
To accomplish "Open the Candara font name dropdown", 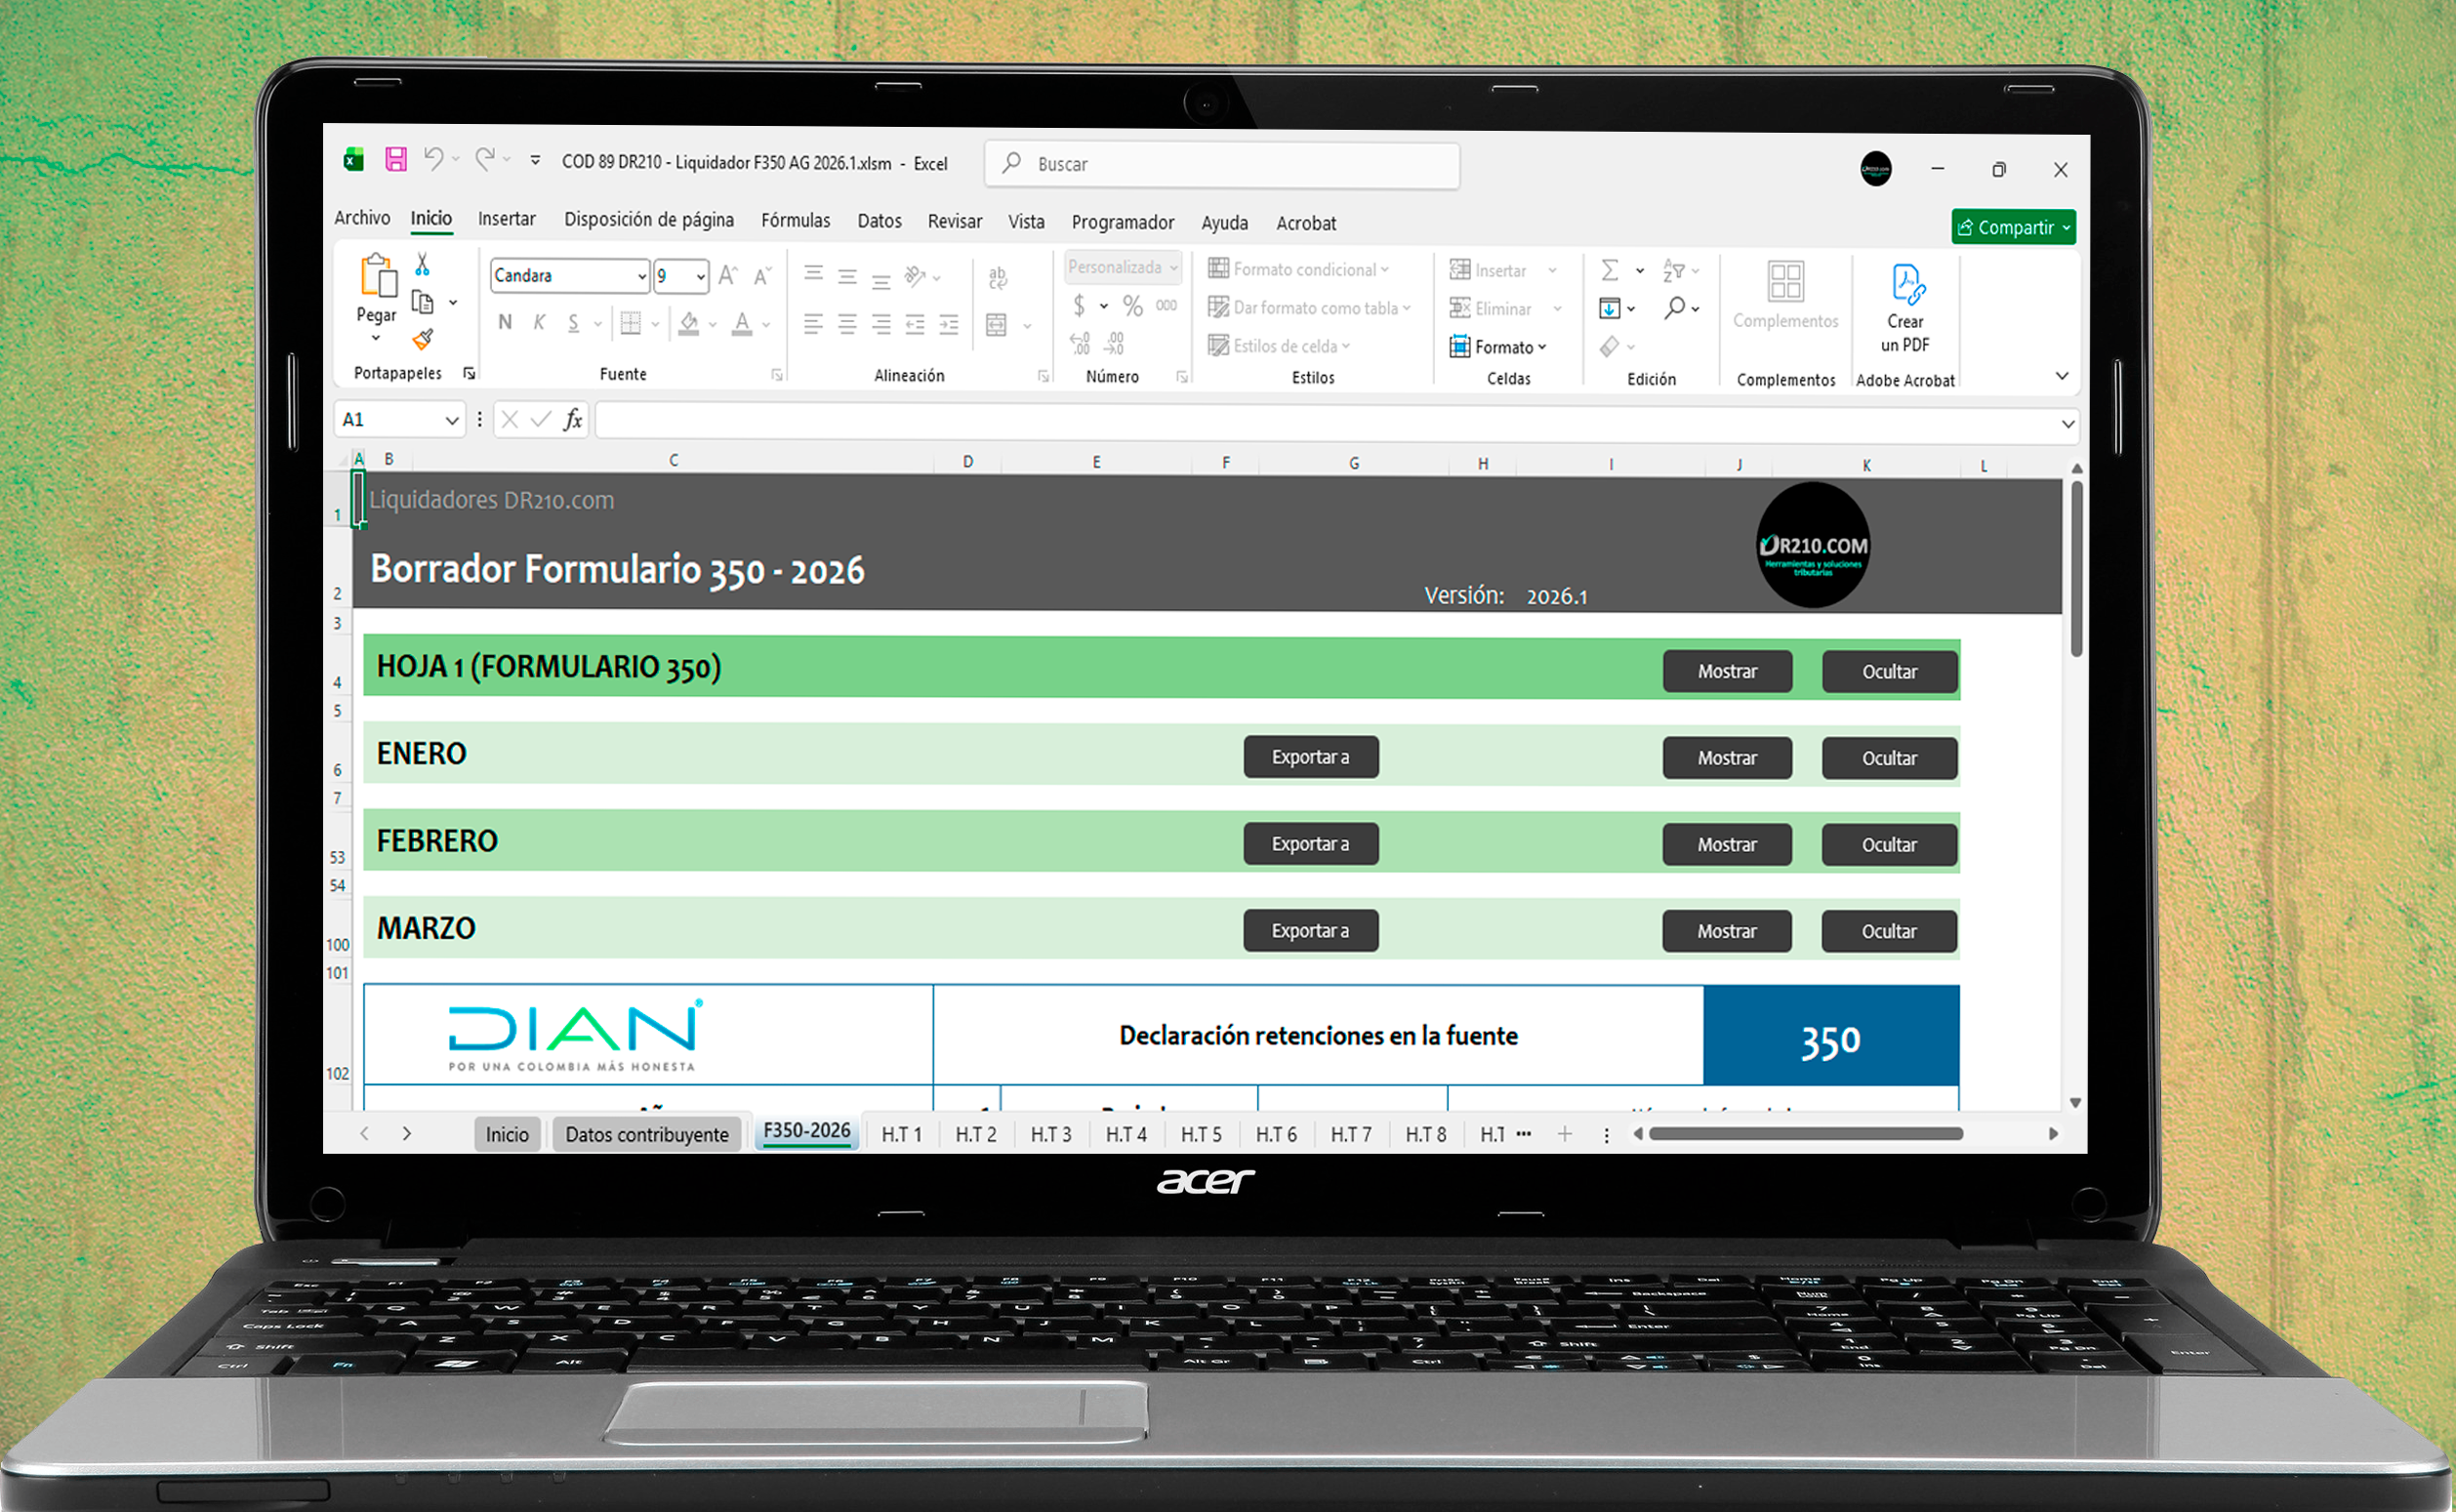I will (642, 276).
